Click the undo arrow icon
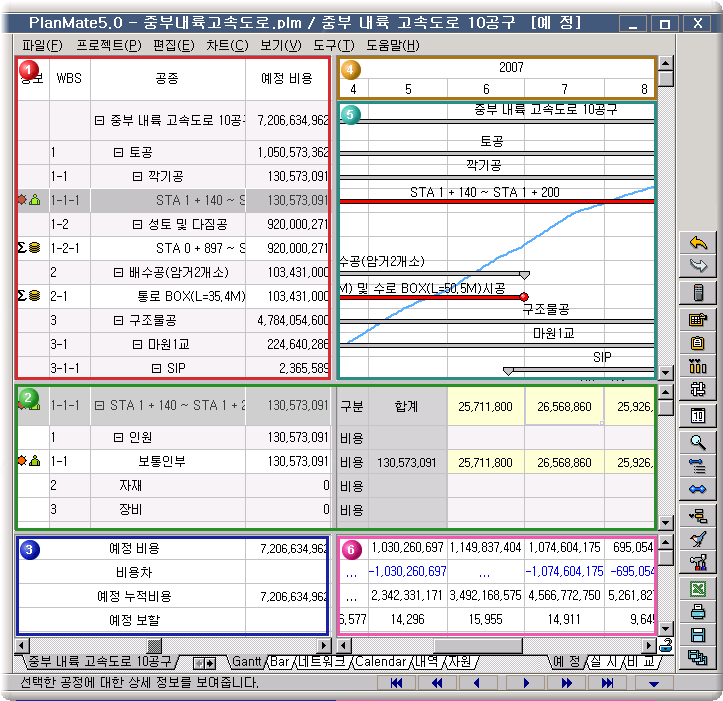Image resolution: width=723 pixels, height=701 pixels. pos(699,243)
